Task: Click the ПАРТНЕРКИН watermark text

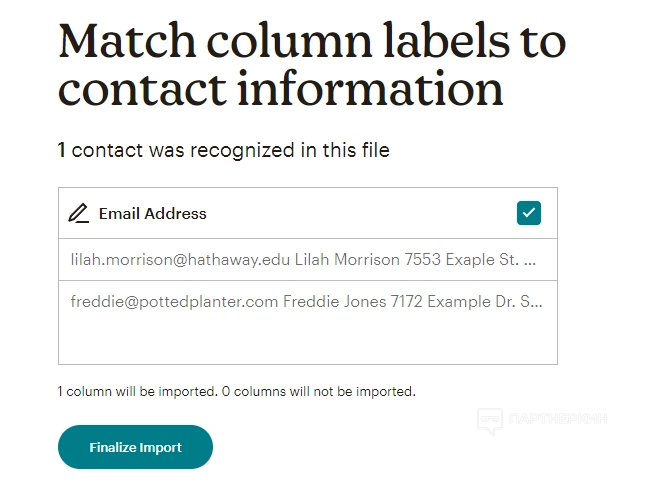Action: (557, 419)
